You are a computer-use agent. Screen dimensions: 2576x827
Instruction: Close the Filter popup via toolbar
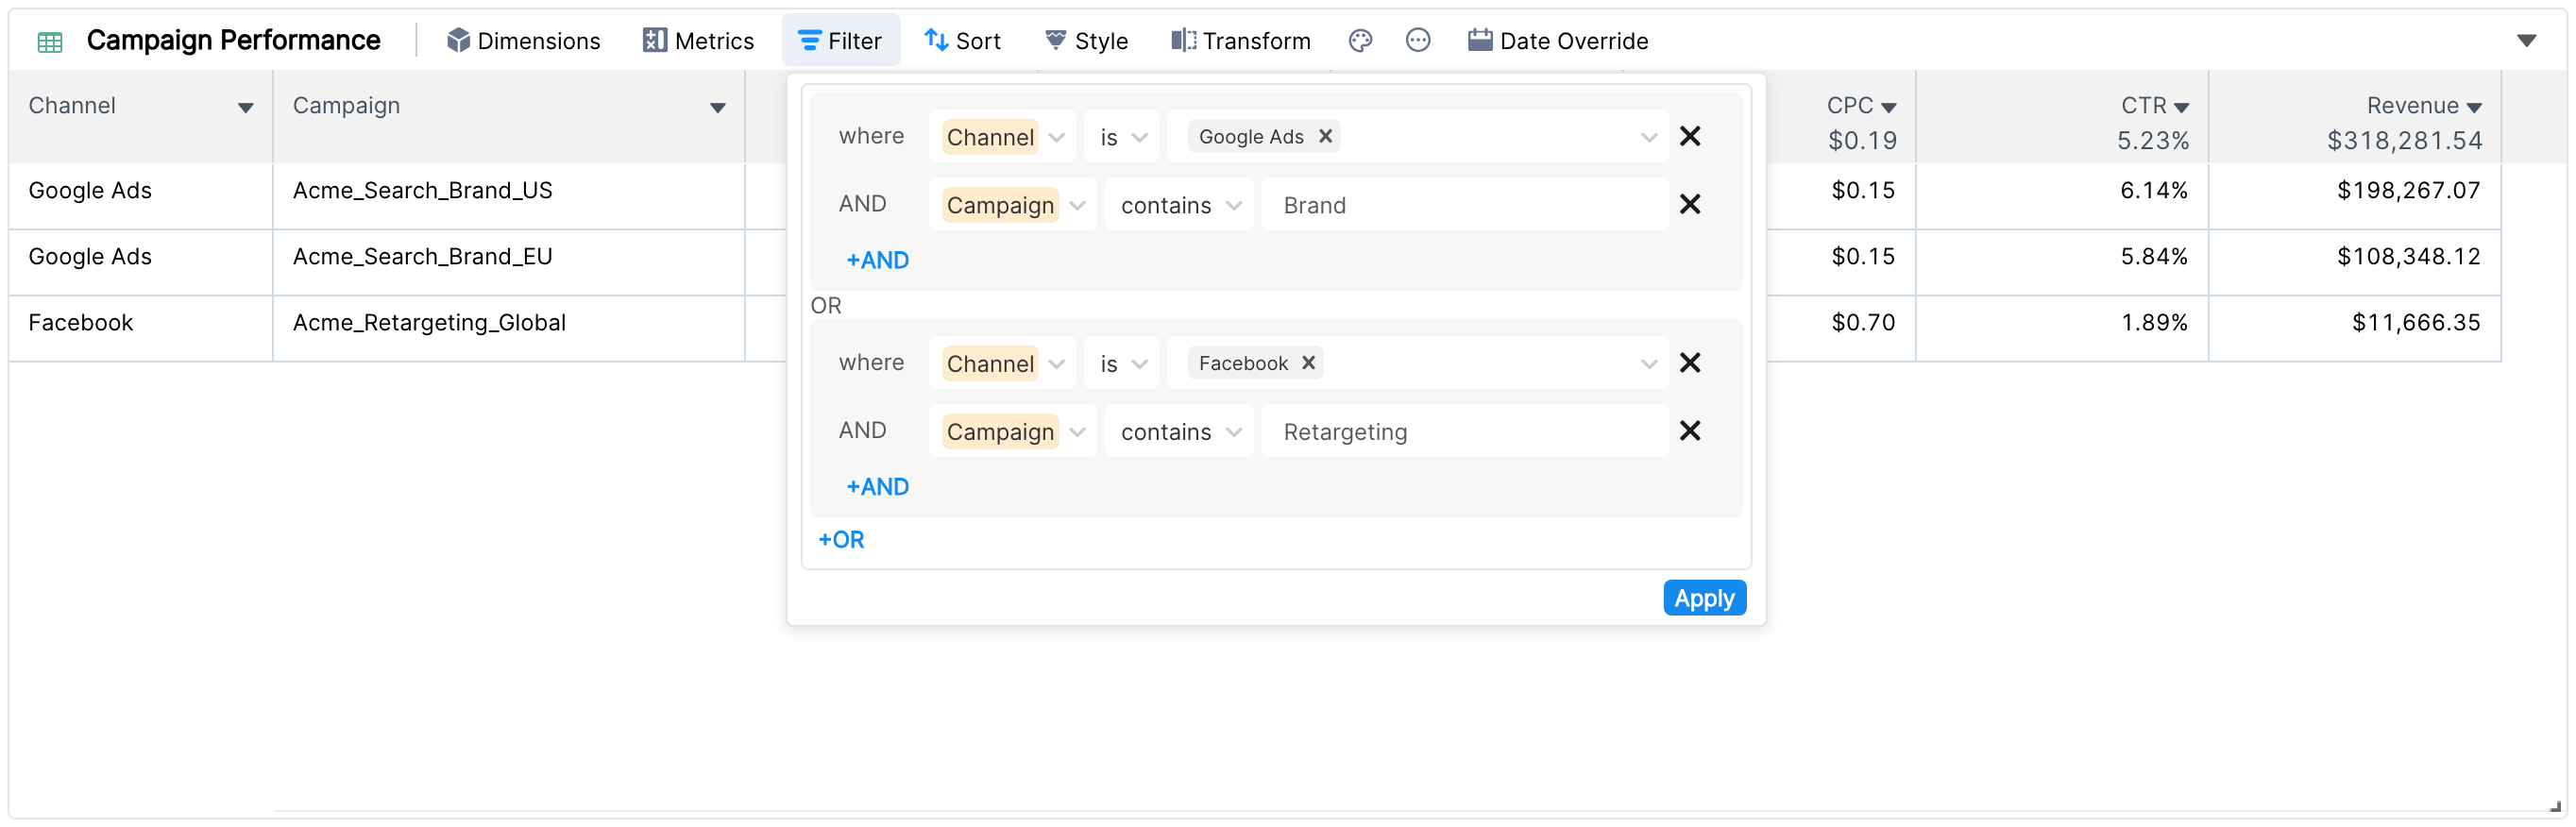pyautogui.click(x=840, y=41)
